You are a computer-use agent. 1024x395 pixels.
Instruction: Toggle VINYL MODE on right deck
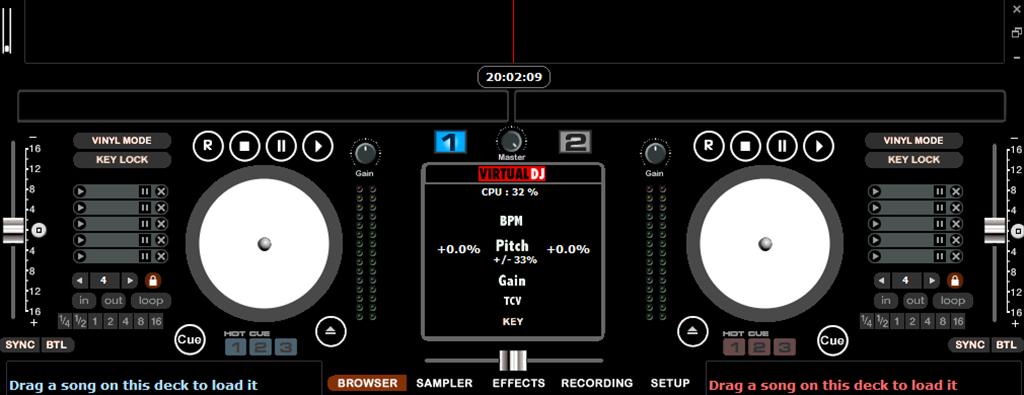click(x=913, y=140)
